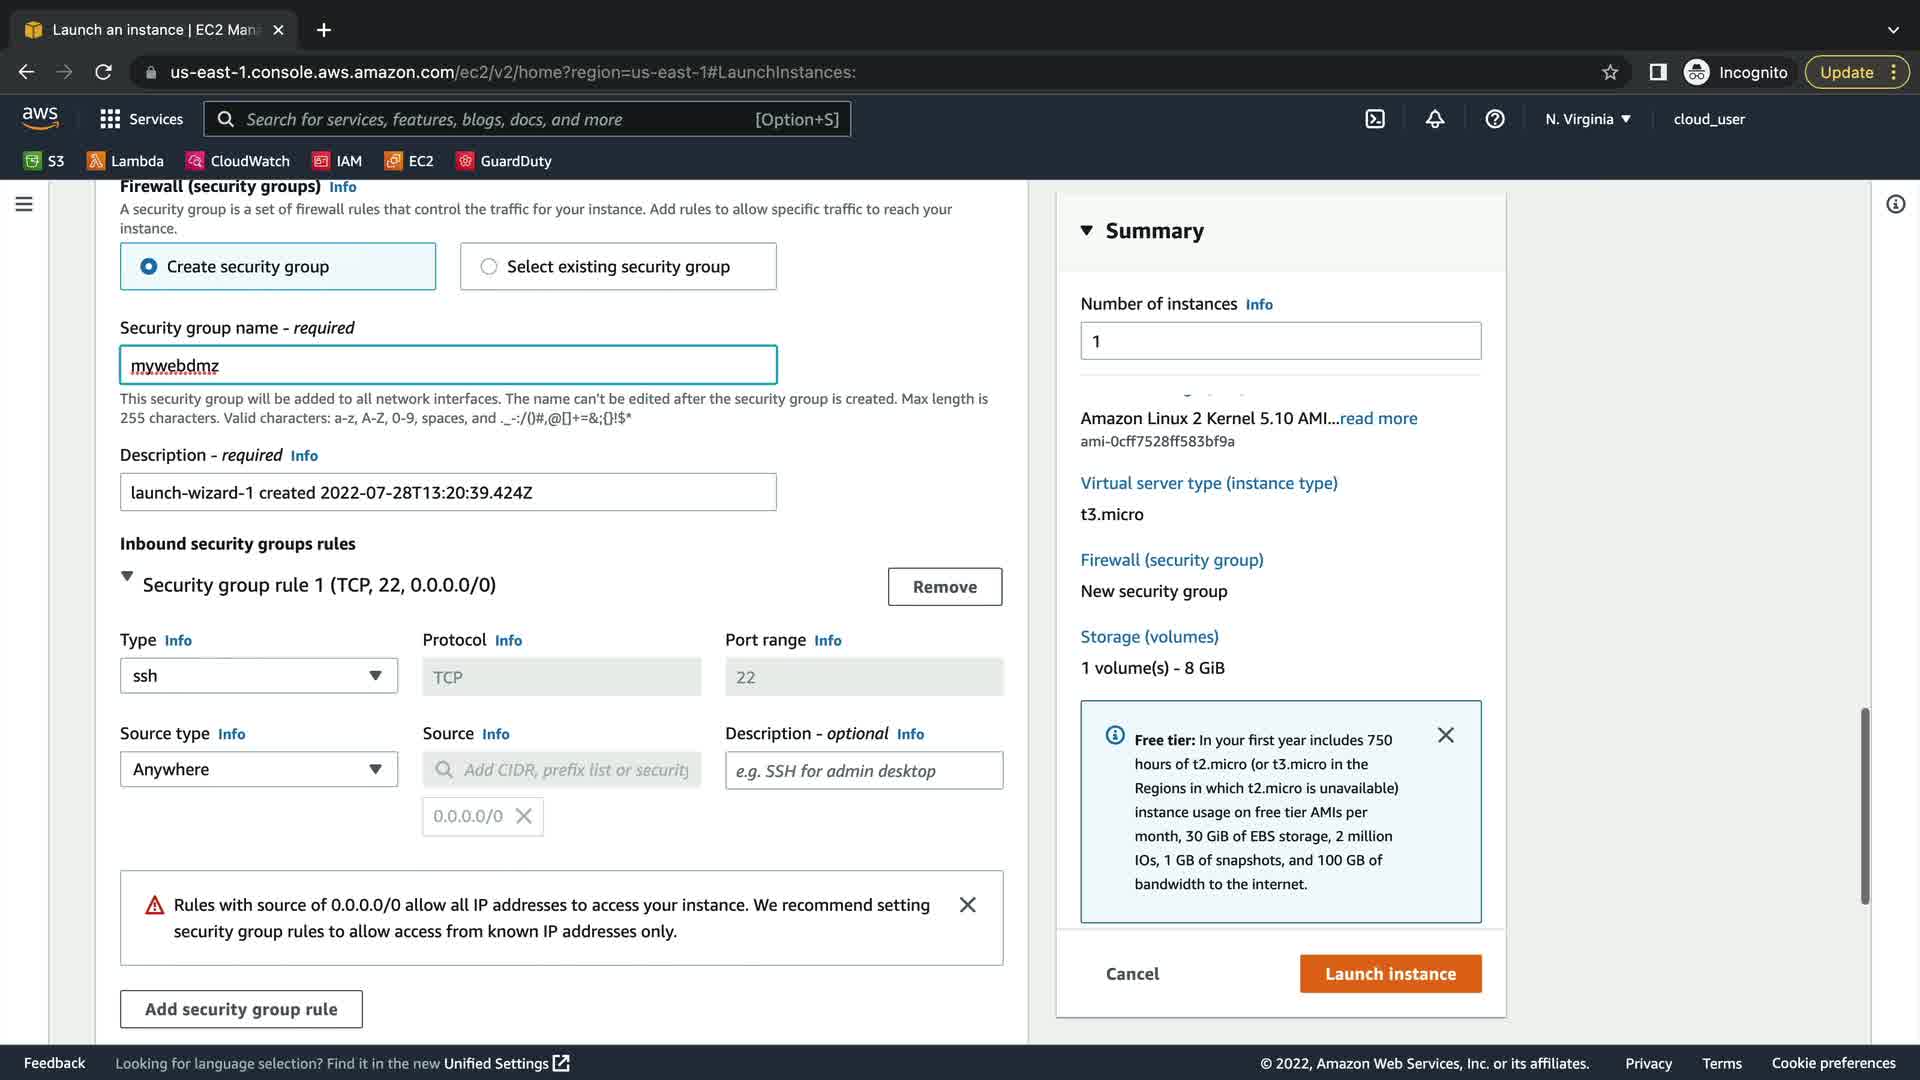
Task: Dismiss the Free tier notice
Action: coord(1445,735)
